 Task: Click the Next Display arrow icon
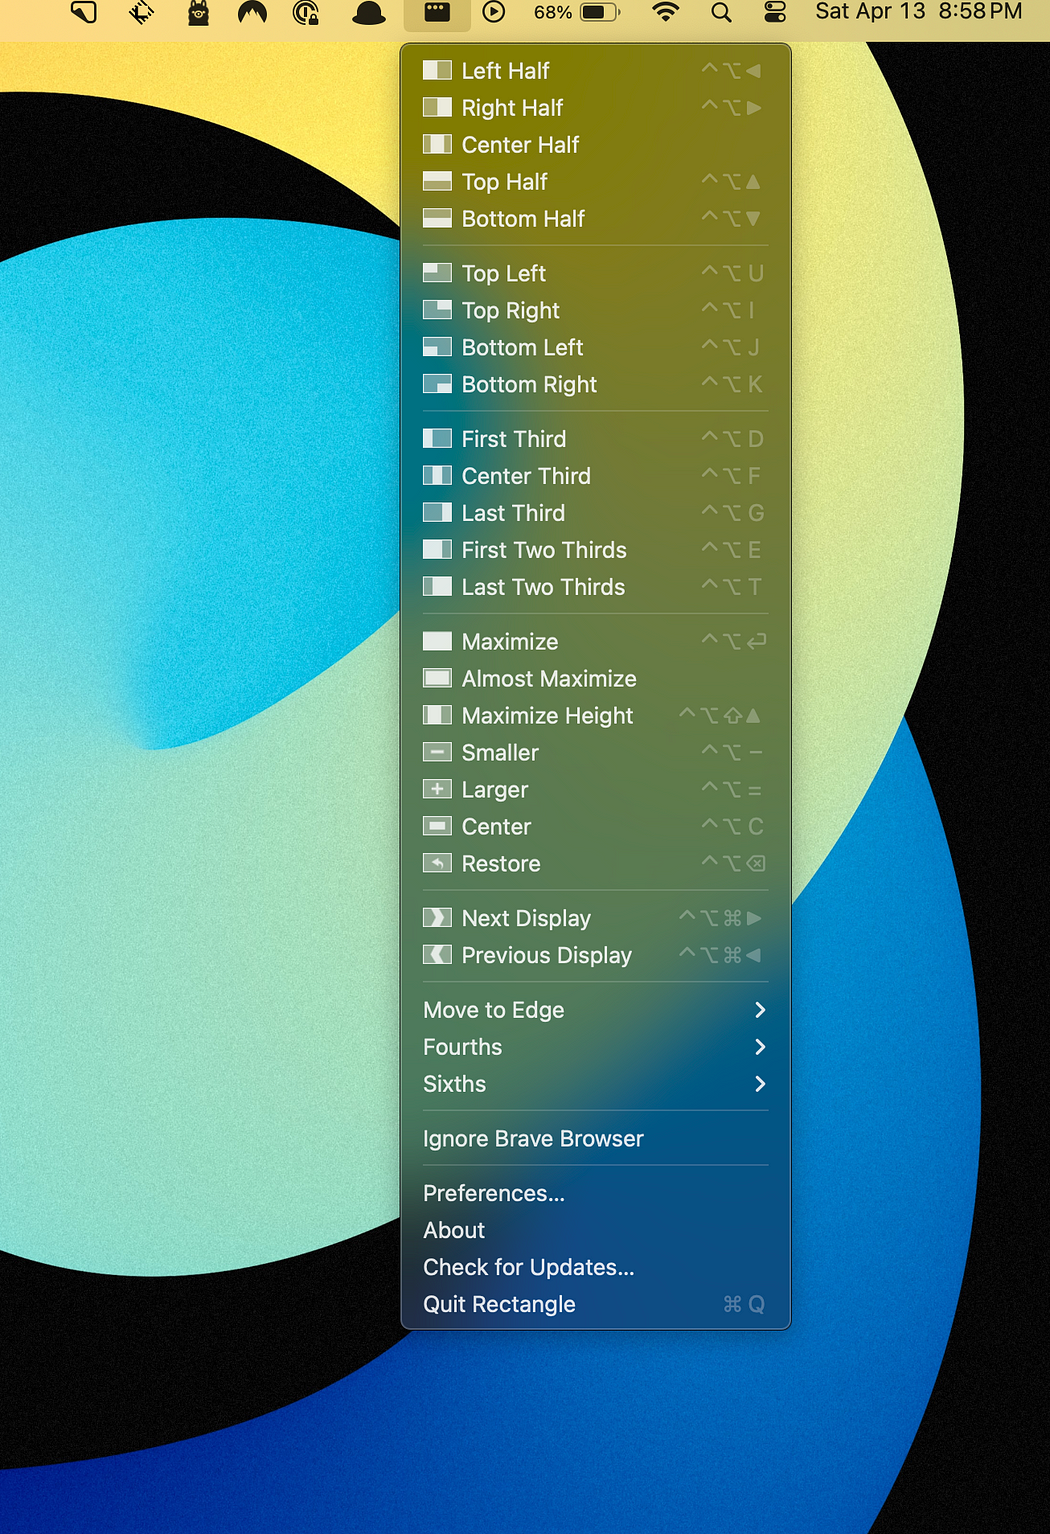click(x=437, y=918)
